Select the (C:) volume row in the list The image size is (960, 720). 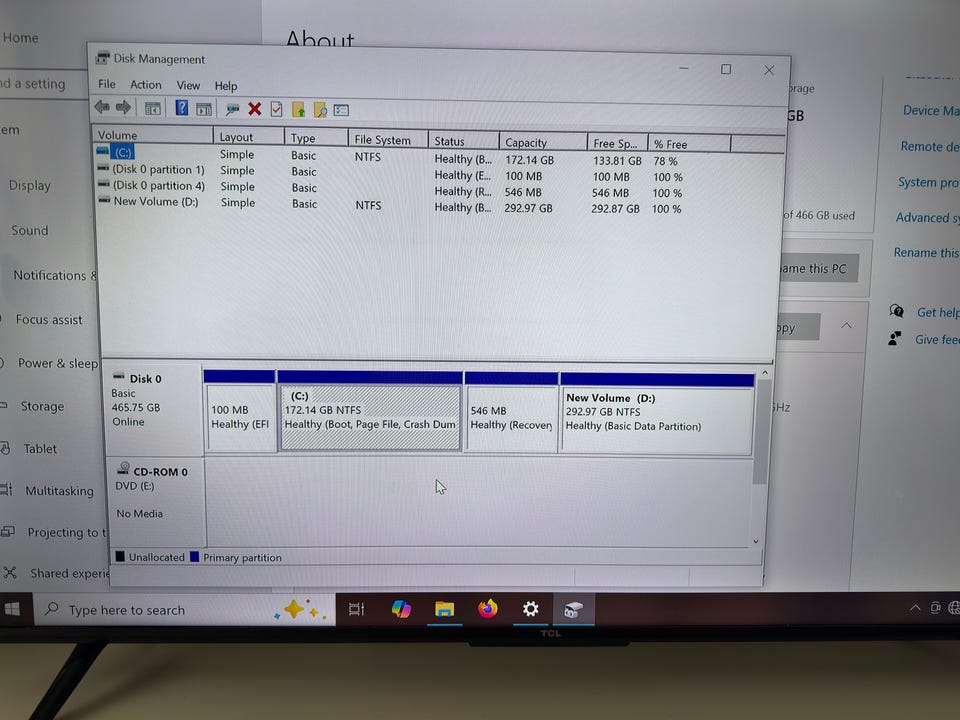(392, 156)
